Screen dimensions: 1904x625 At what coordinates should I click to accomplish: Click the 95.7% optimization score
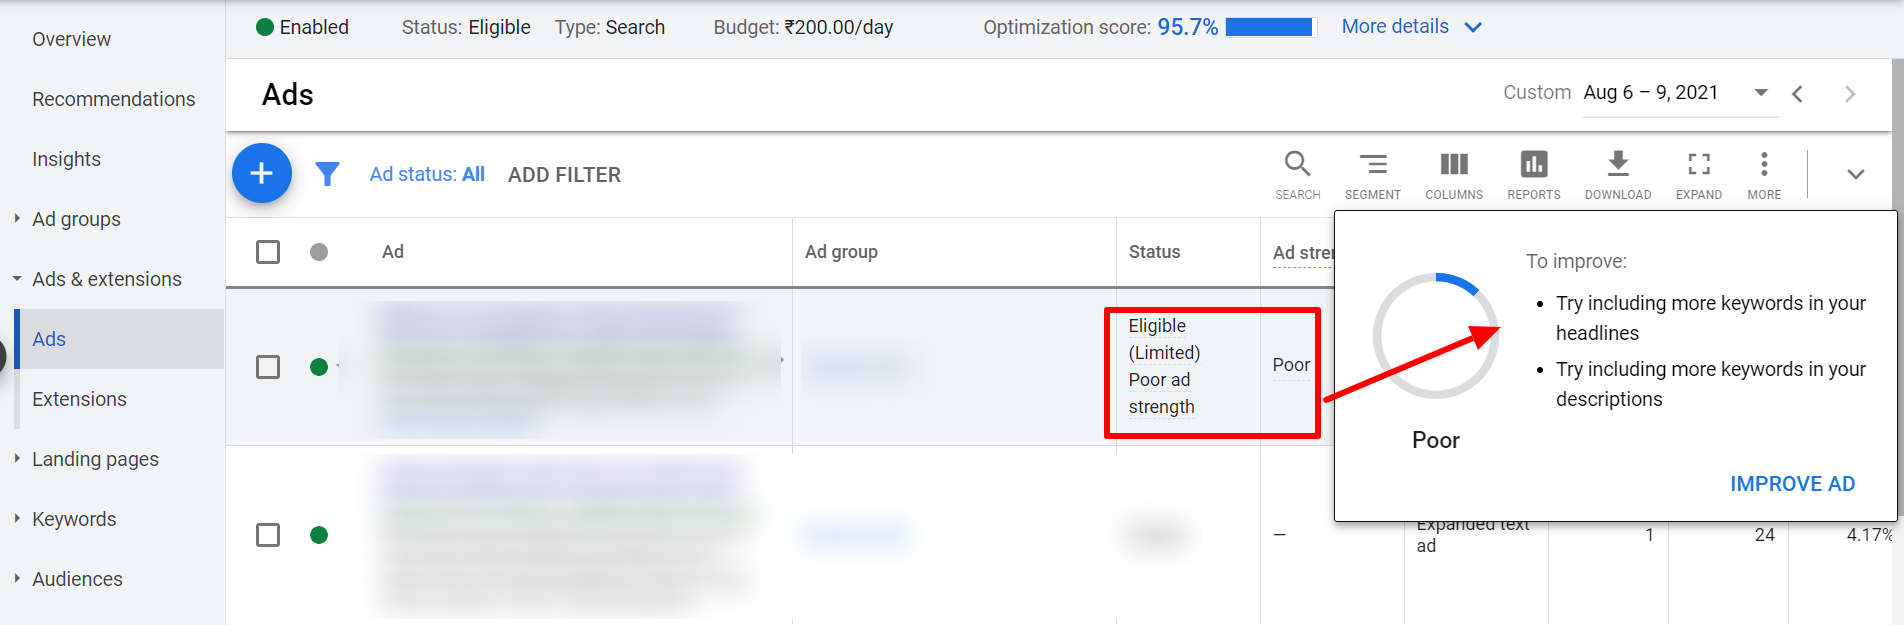pyautogui.click(x=1188, y=27)
